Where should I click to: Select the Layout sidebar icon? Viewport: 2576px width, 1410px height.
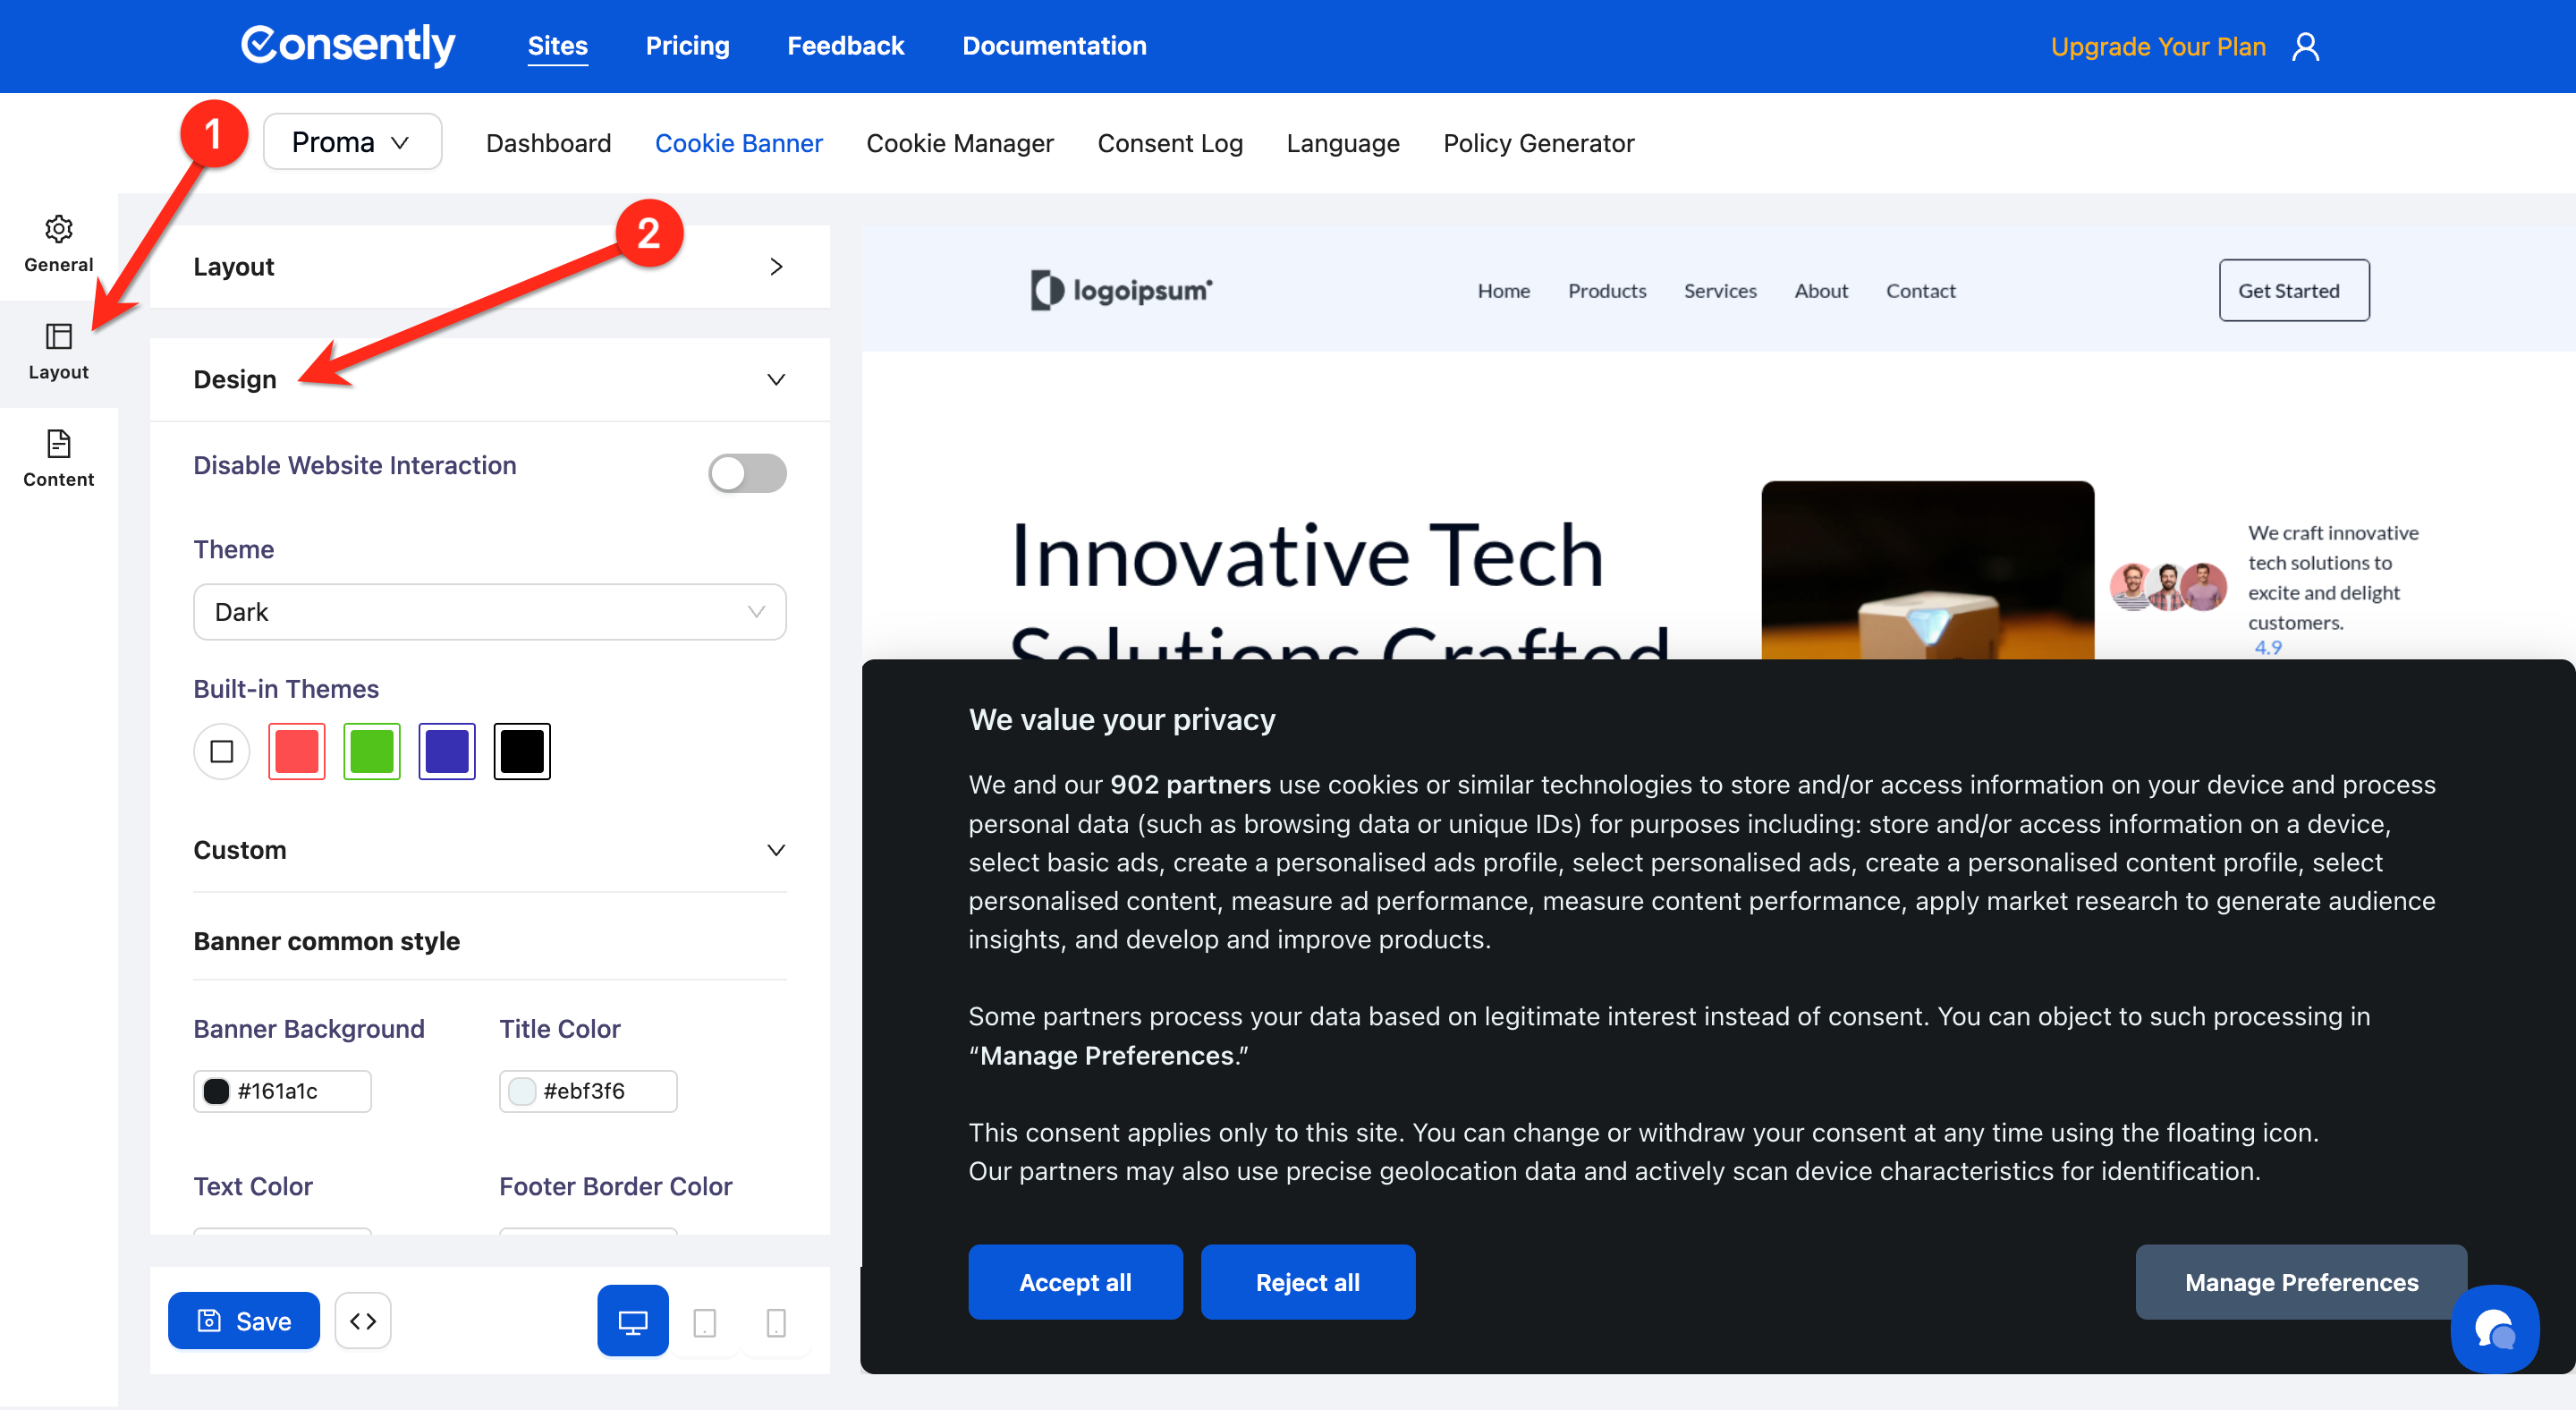tap(58, 351)
